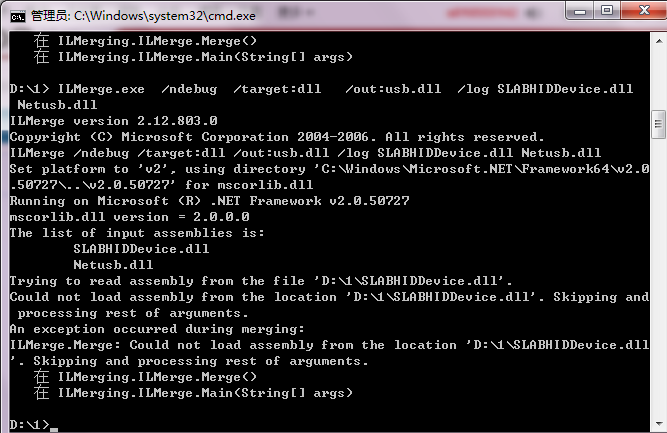This screenshot has height=433, width=667.
Task: Click the 'The list of input assemblies is' line
Action: [x=137, y=233]
